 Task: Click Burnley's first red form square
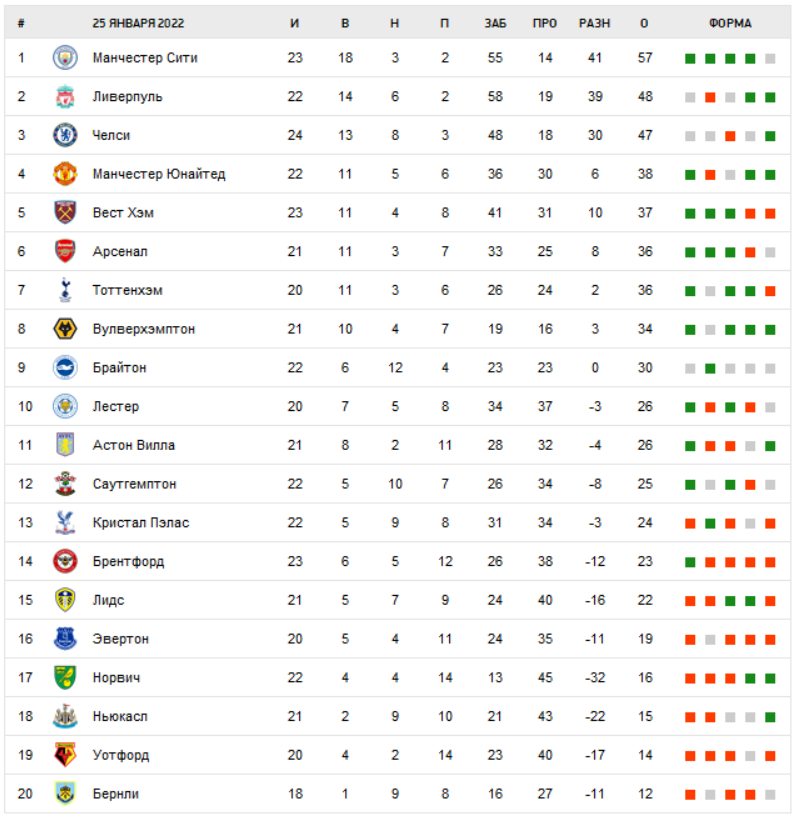tap(690, 794)
